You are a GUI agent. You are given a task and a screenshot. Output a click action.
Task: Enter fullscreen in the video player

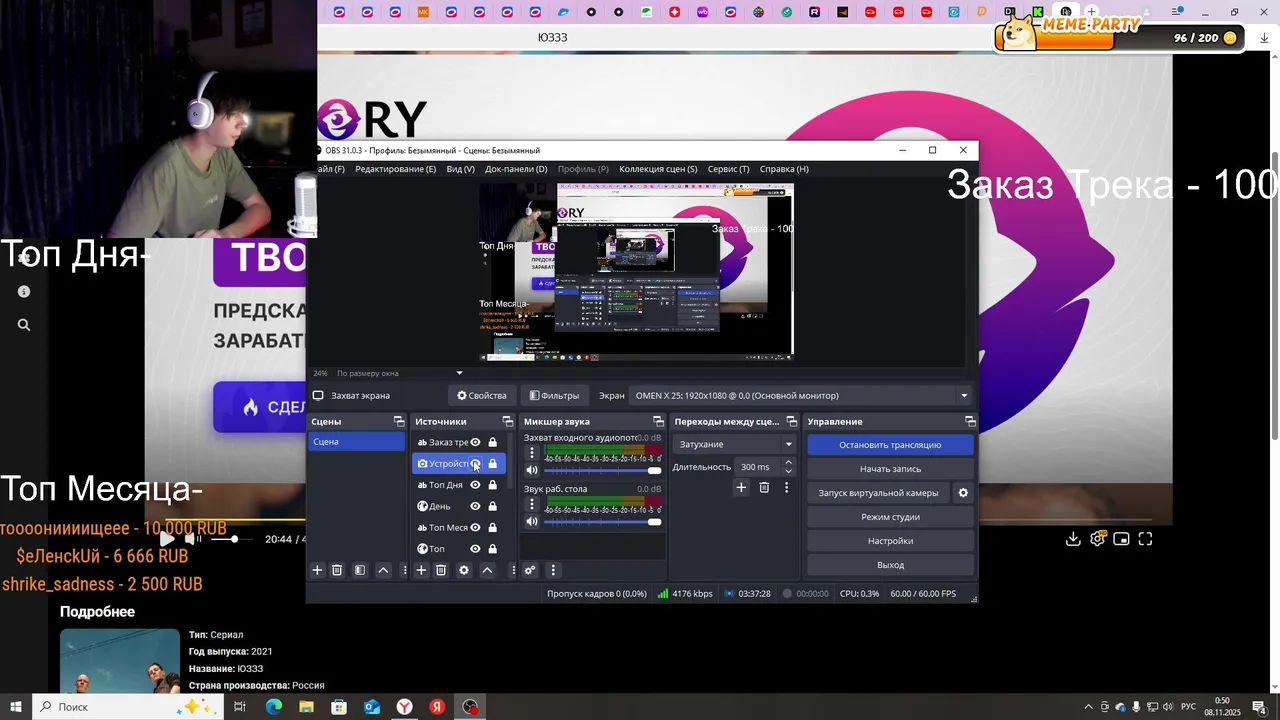pyautogui.click(x=1146, y=539)
